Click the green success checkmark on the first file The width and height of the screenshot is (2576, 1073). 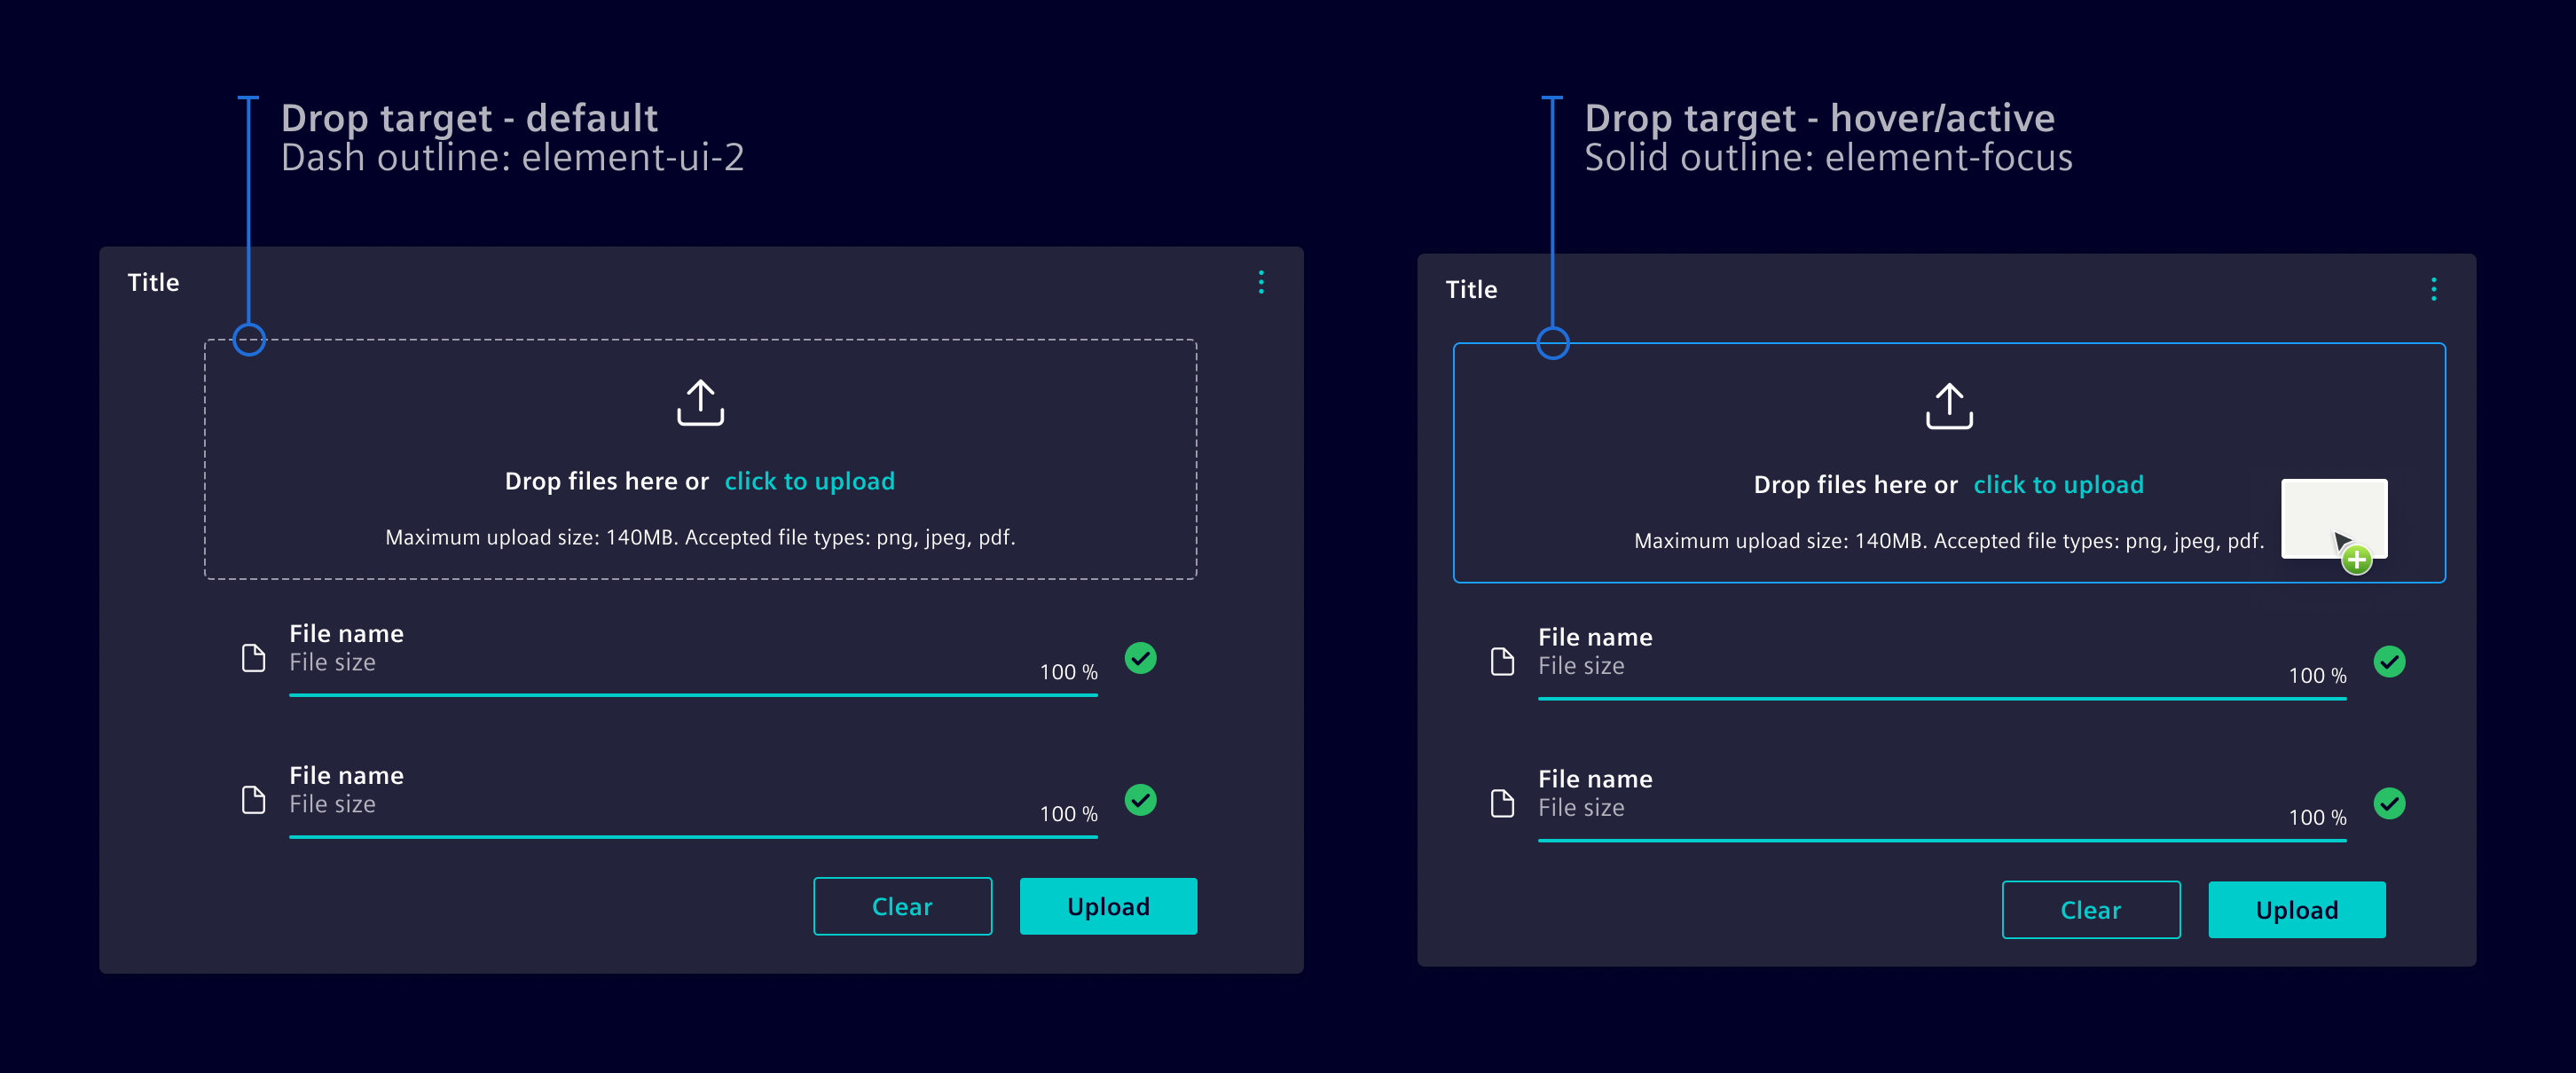[1141, 658]
